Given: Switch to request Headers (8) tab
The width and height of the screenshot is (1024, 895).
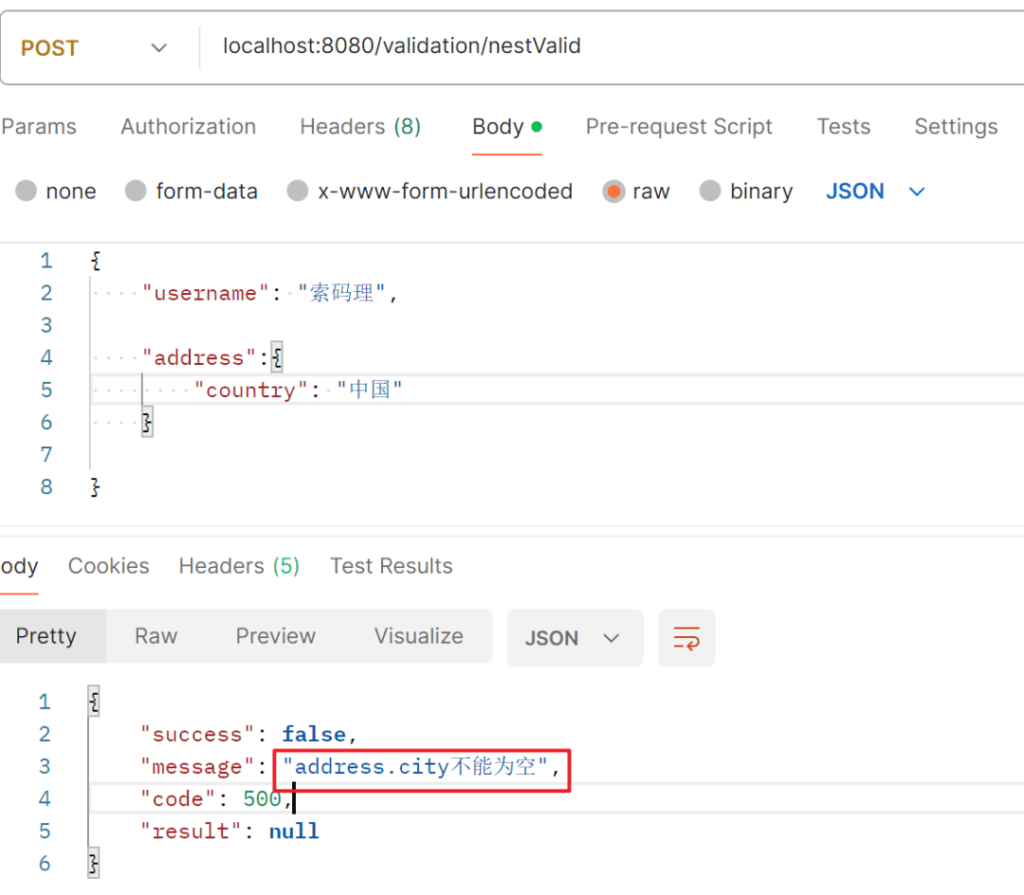Looking at the screenshot, I should [360, 127].
